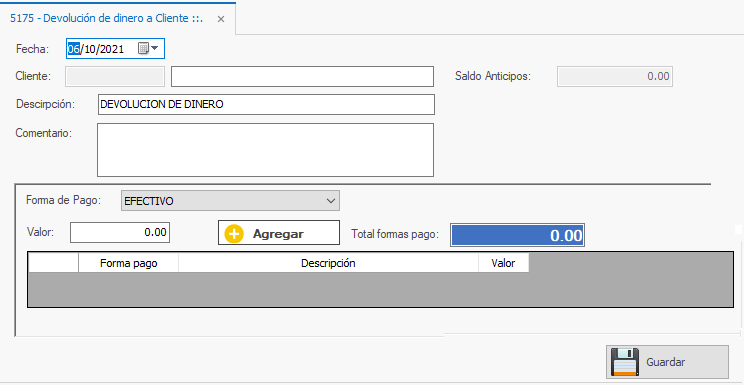This screenshot has width=744, height=385.
Task: Click the Total formas pago label
Action: (x=395, y=234)
